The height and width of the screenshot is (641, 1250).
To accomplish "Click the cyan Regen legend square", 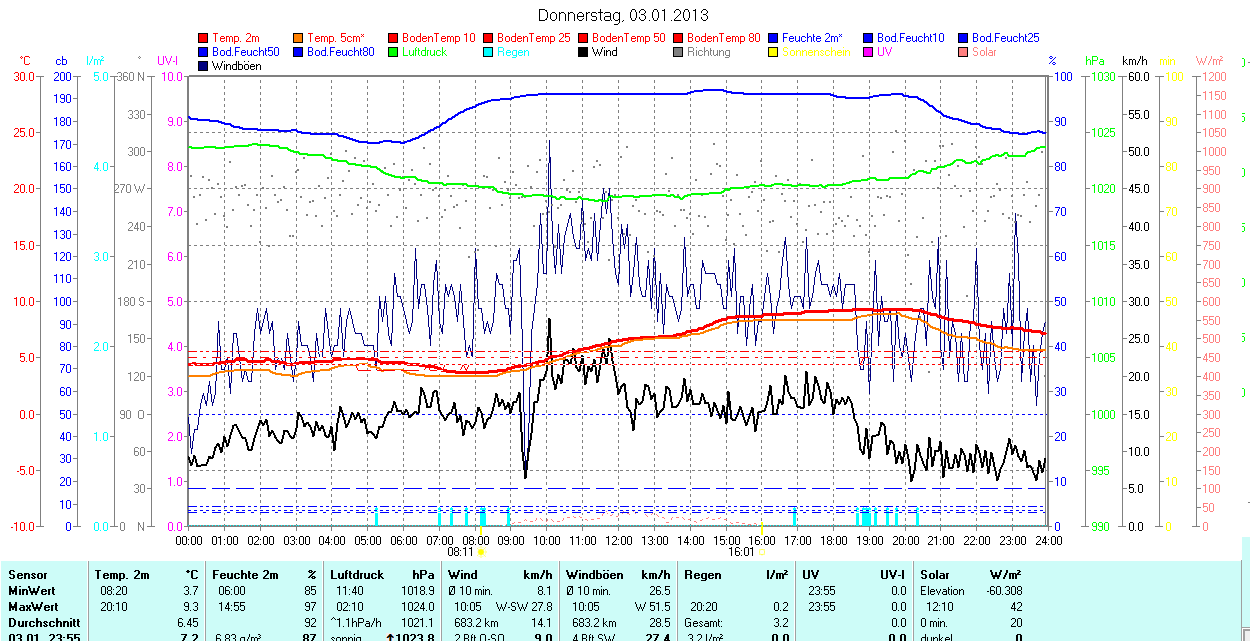I will (489, 52).
